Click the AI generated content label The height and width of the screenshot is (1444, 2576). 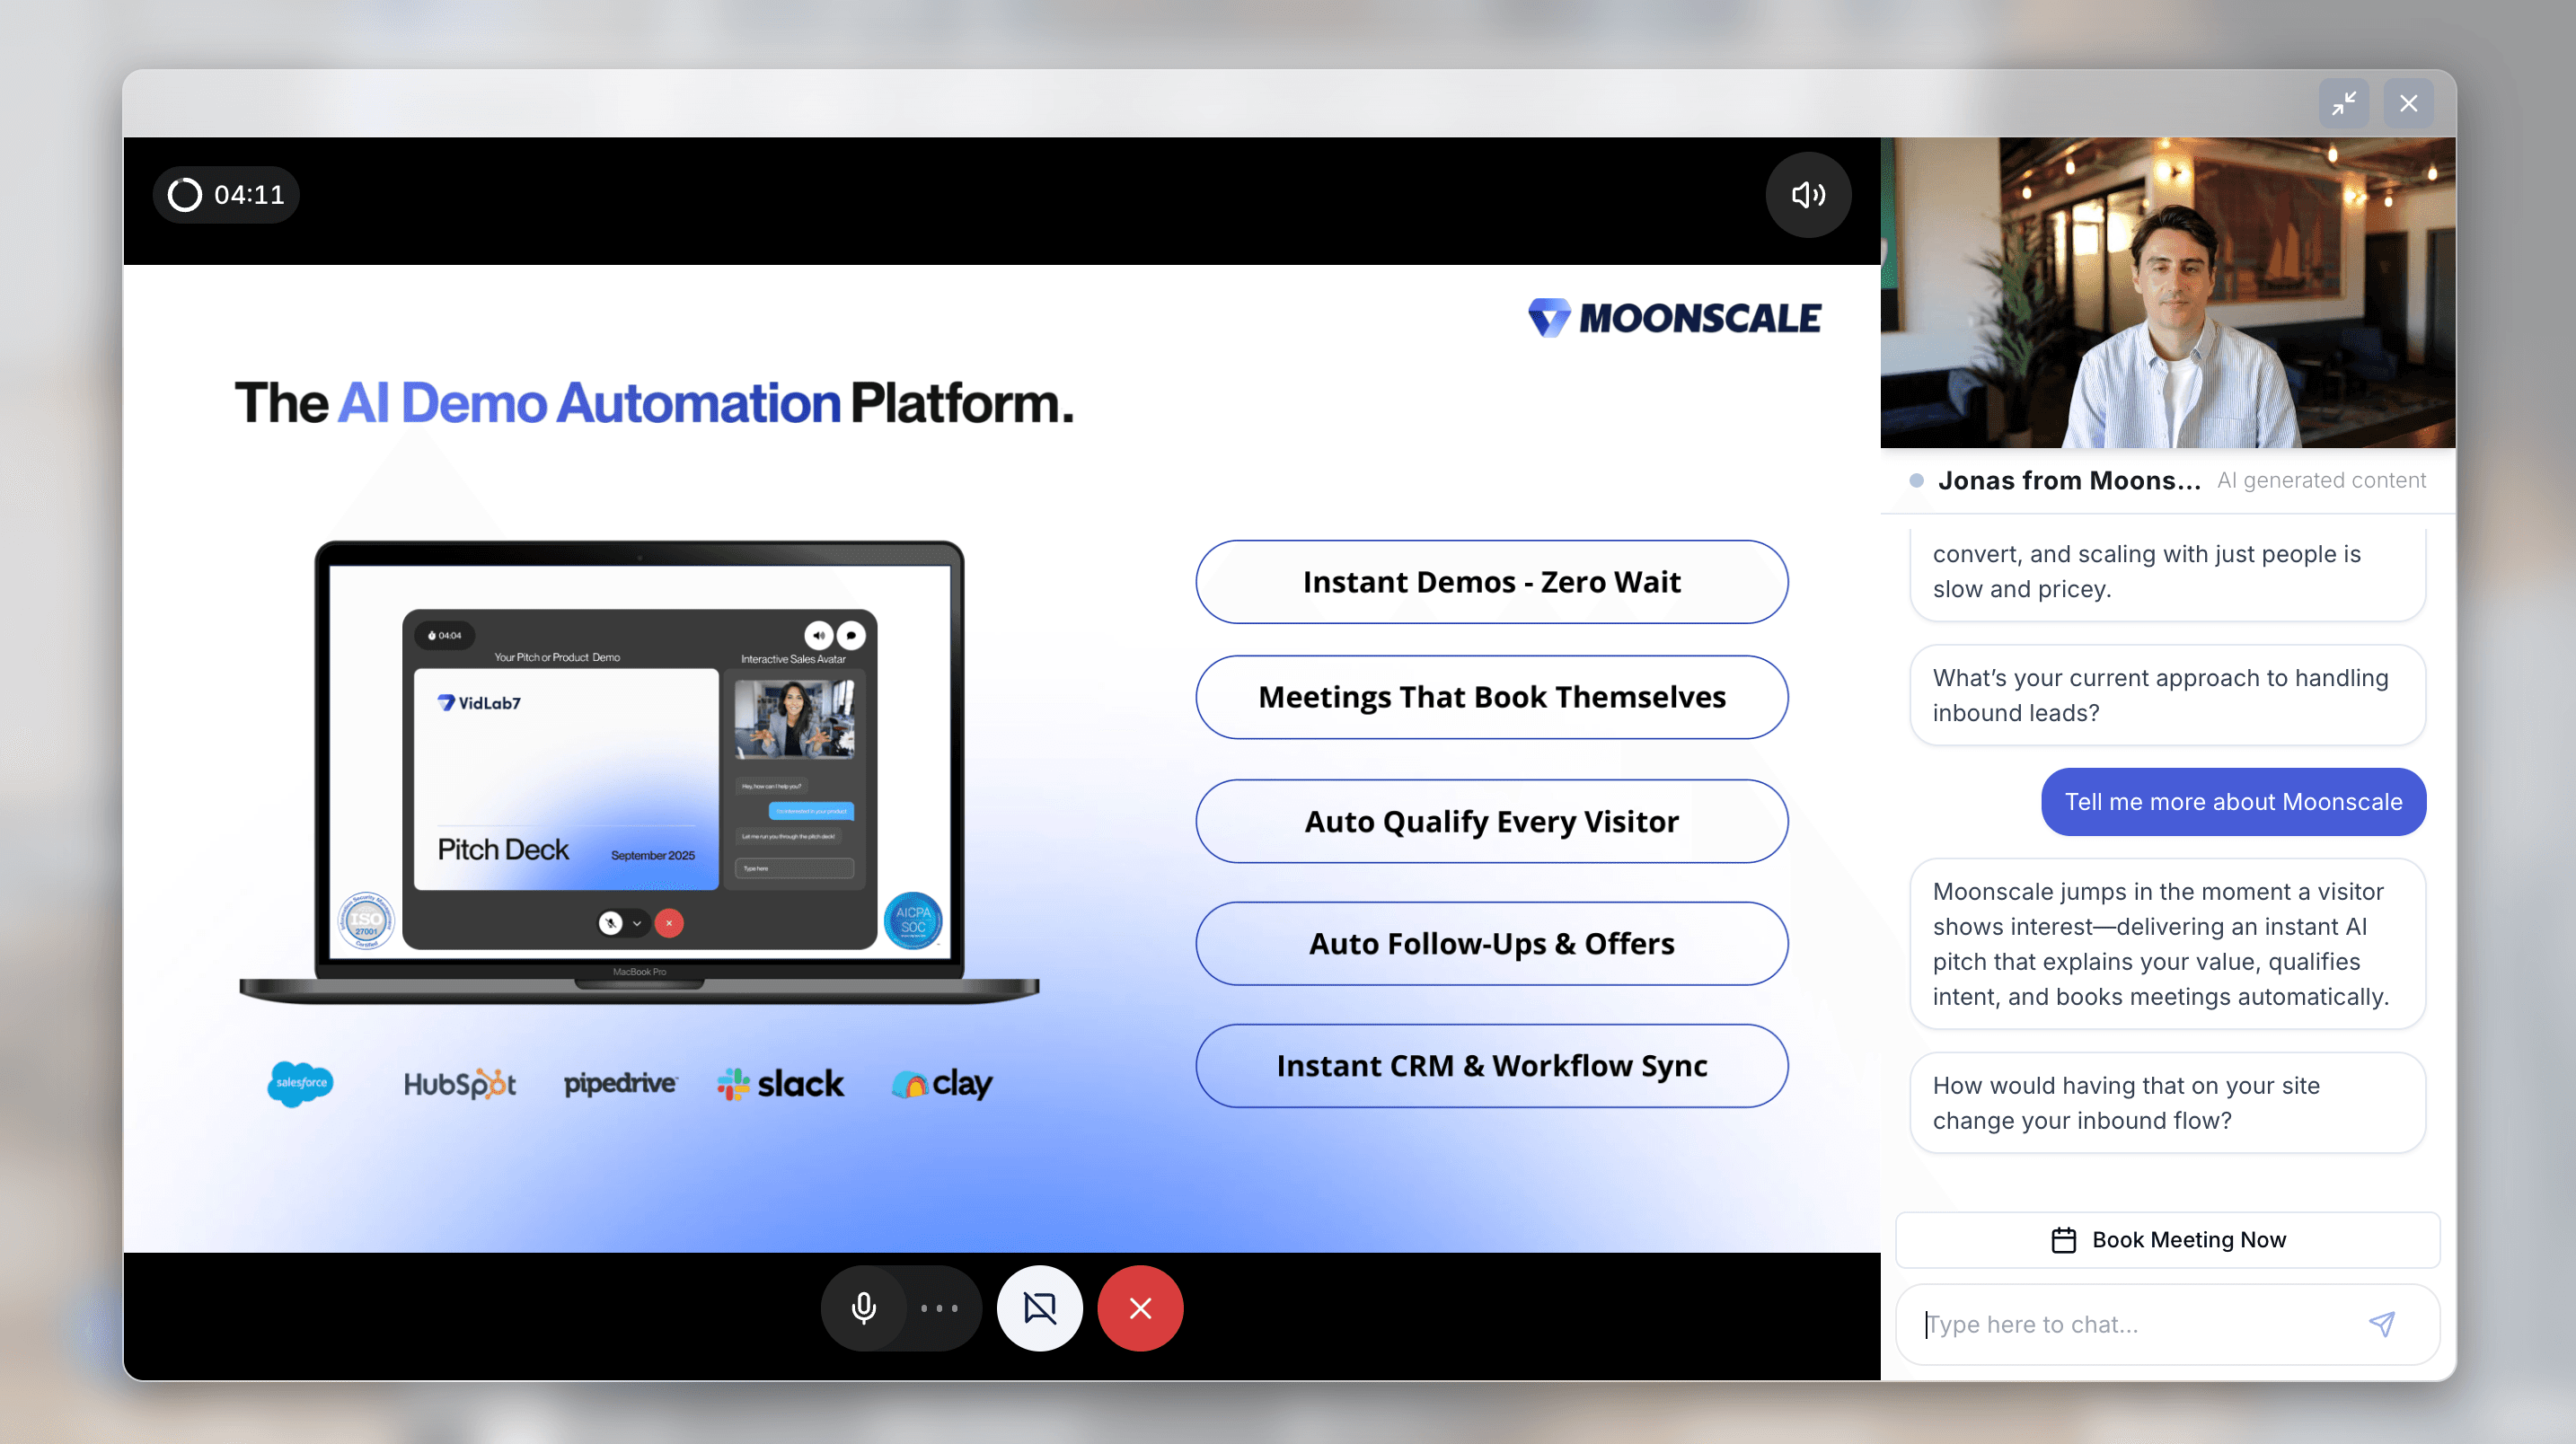pyautogui.click(x=2321, y=480)
